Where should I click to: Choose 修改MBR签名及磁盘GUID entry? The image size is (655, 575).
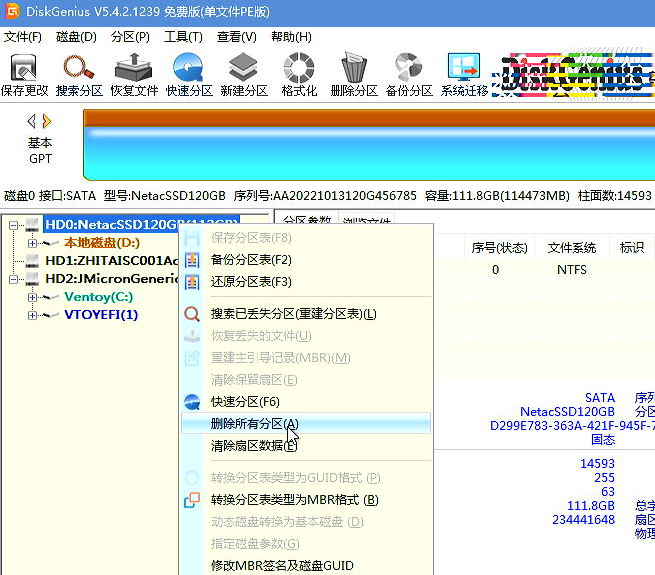pyautogui.click(x=306, y=565)
